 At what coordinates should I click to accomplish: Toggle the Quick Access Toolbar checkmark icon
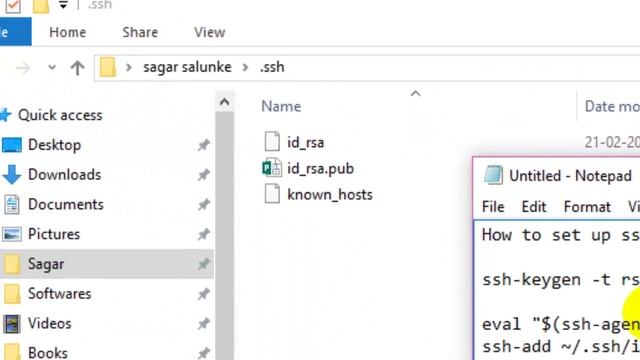pyautogui.click(x=13, y=6)
